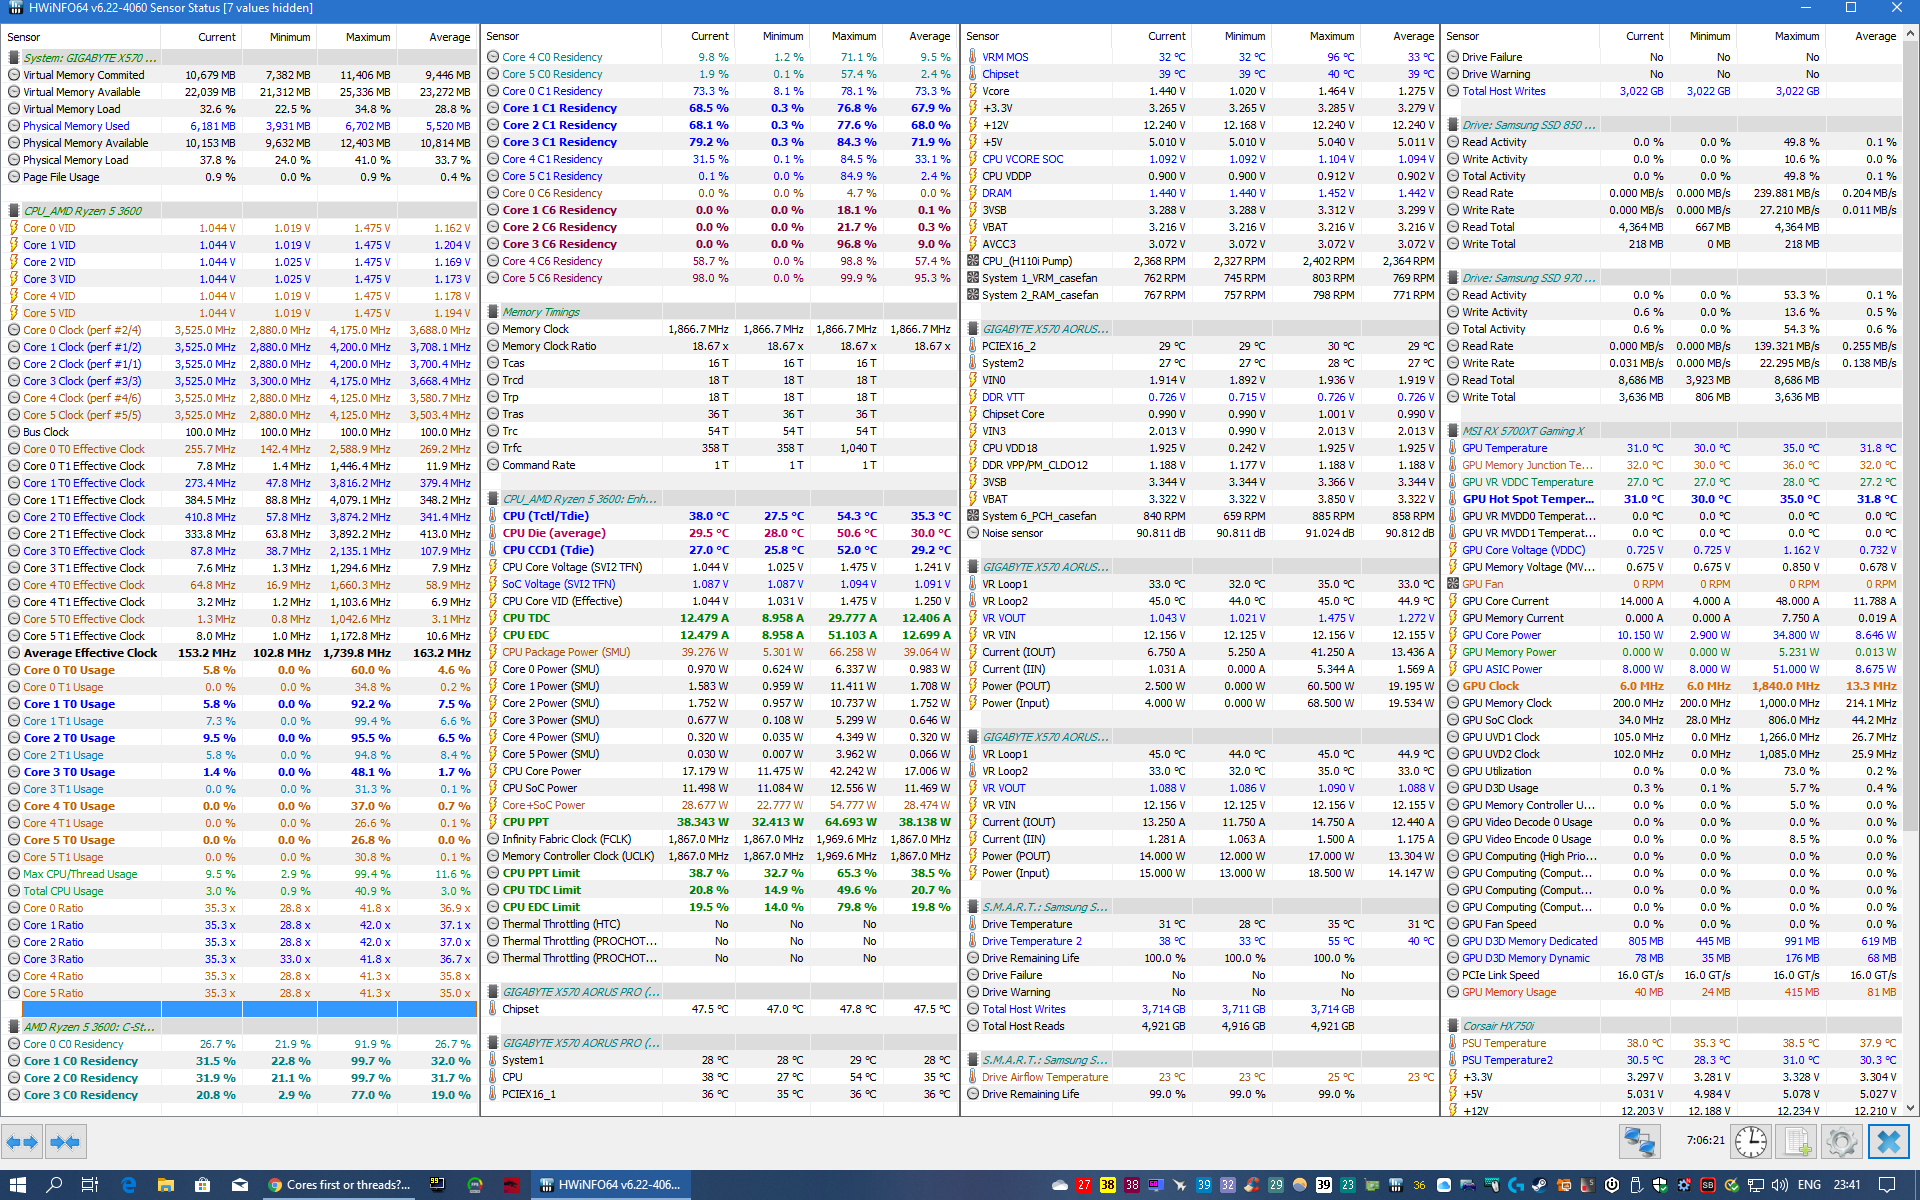This screenshot has width=1920, height=1200.
Task: Collapse 'MSI RX 5700XT Gaming X' group
Action: point(1523,431)
